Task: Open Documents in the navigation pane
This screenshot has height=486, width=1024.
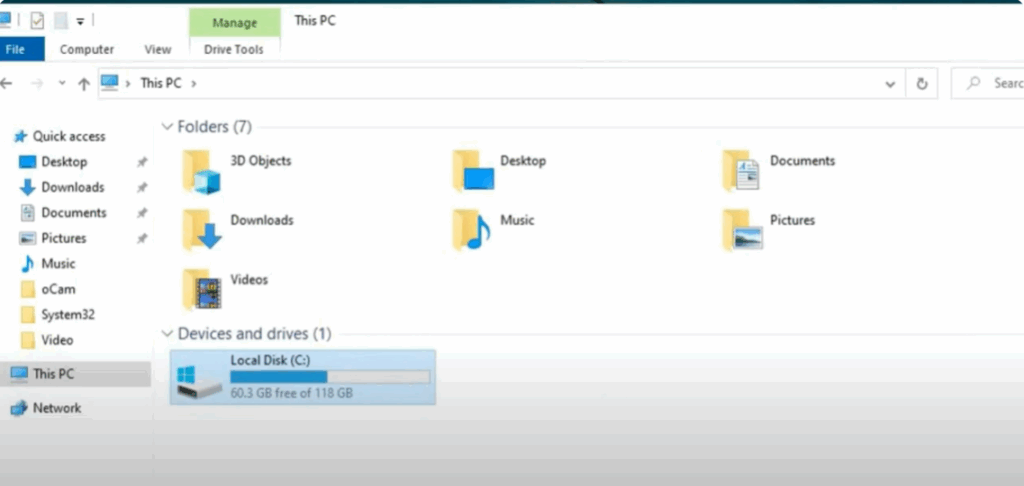Action: (x=74, y=213)
